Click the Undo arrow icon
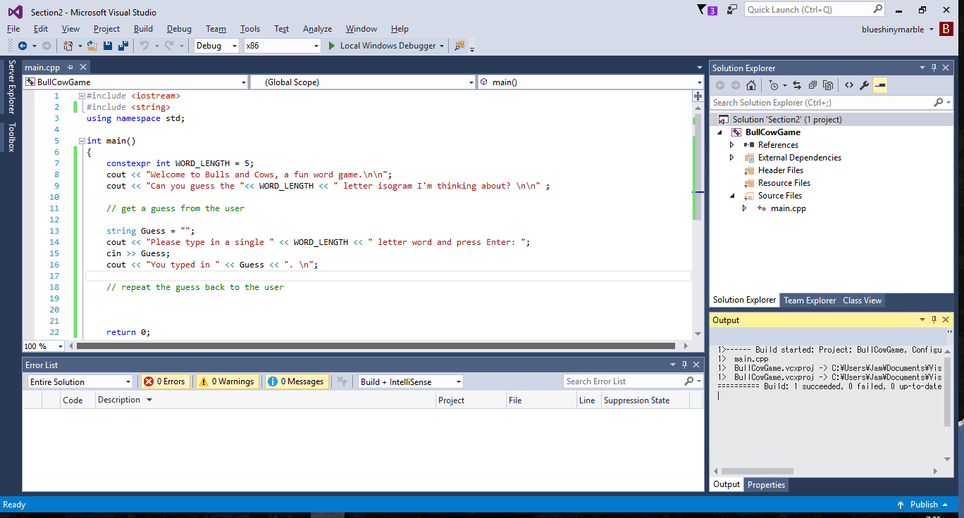Screen dimensions: 964x518 coord(144,45)
